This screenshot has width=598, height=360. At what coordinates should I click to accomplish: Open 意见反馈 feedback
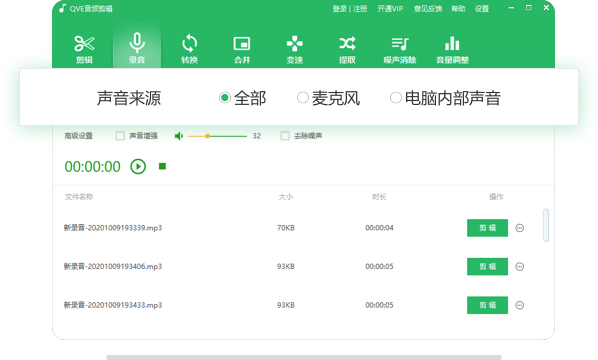[428, 9]
